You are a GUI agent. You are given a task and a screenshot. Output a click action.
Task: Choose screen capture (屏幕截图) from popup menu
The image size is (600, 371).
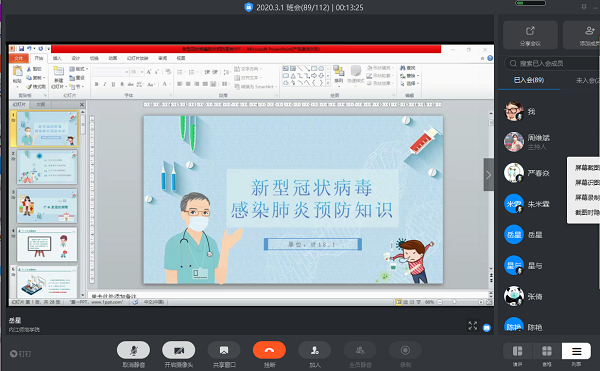(x=587, y=168)
